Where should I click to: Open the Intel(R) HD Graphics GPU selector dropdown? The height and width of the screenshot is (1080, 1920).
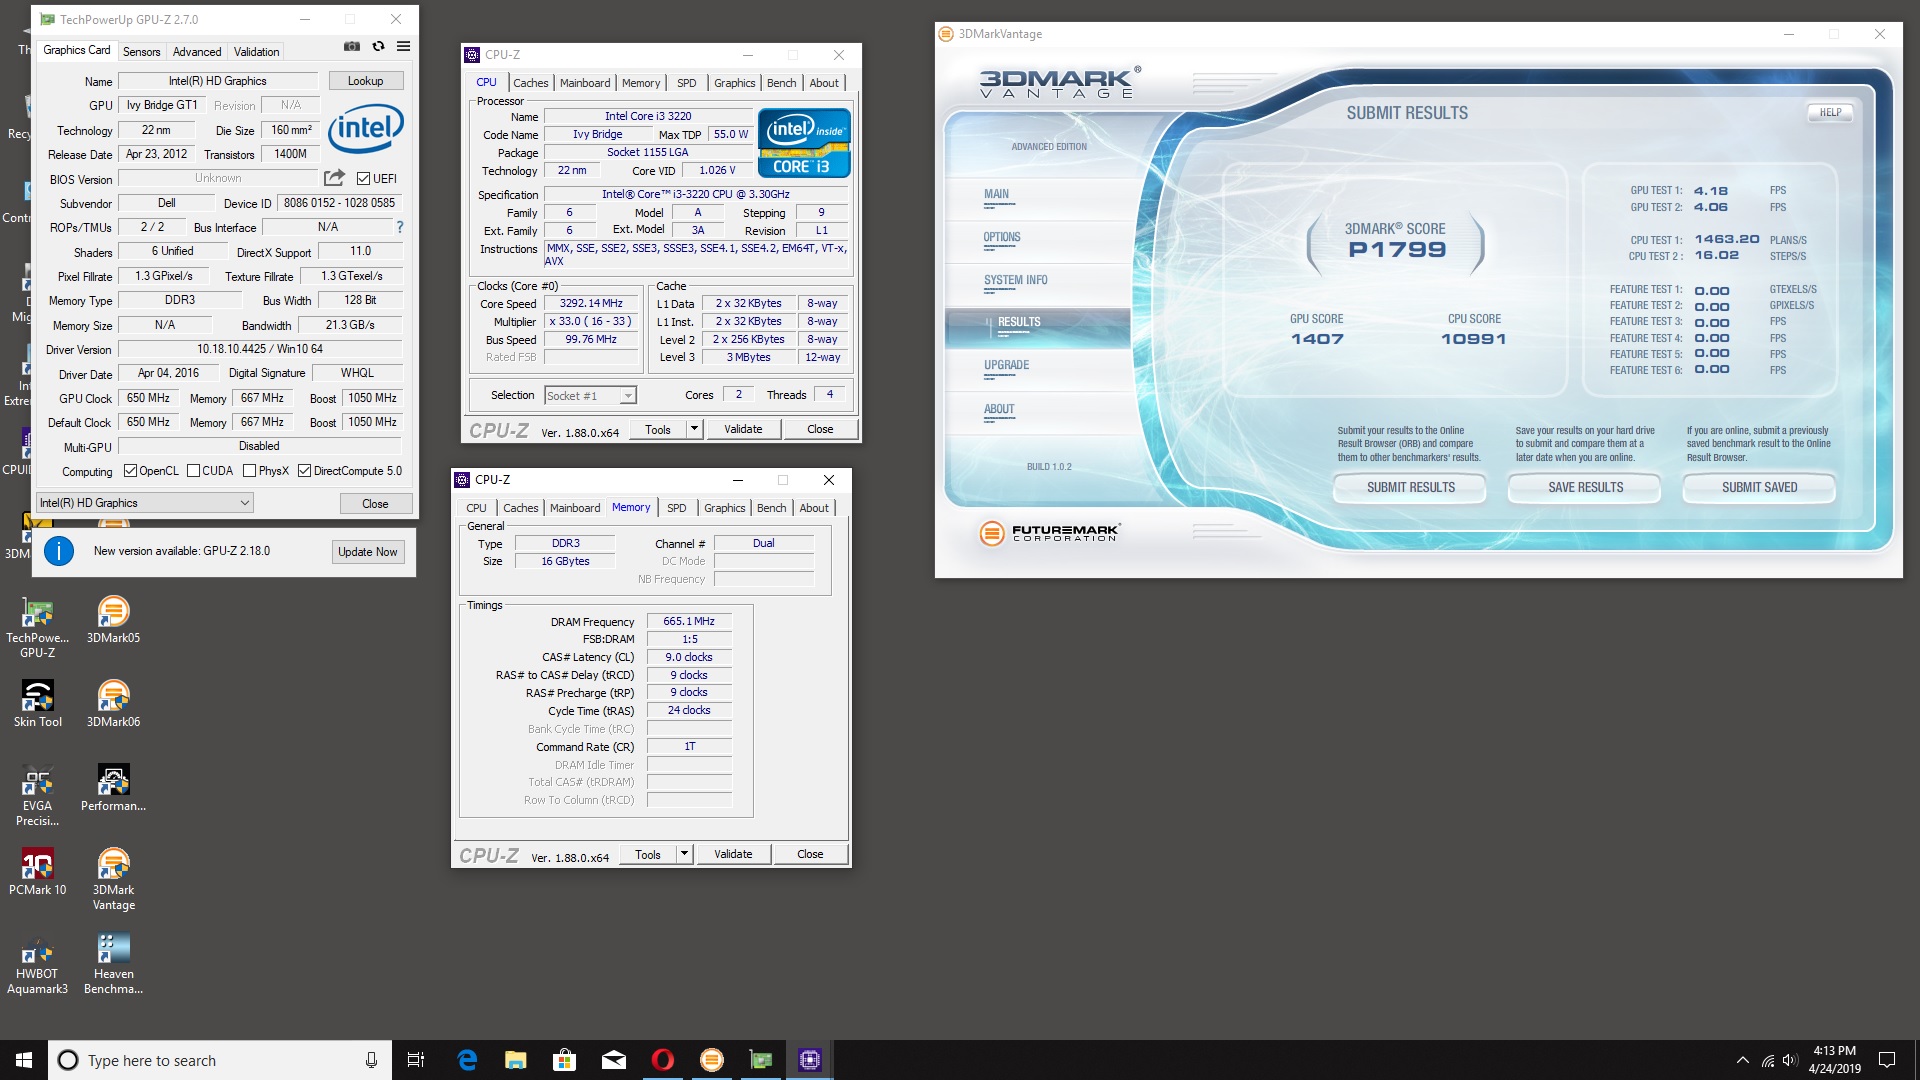pyautogui.click(x=145, y=503)
